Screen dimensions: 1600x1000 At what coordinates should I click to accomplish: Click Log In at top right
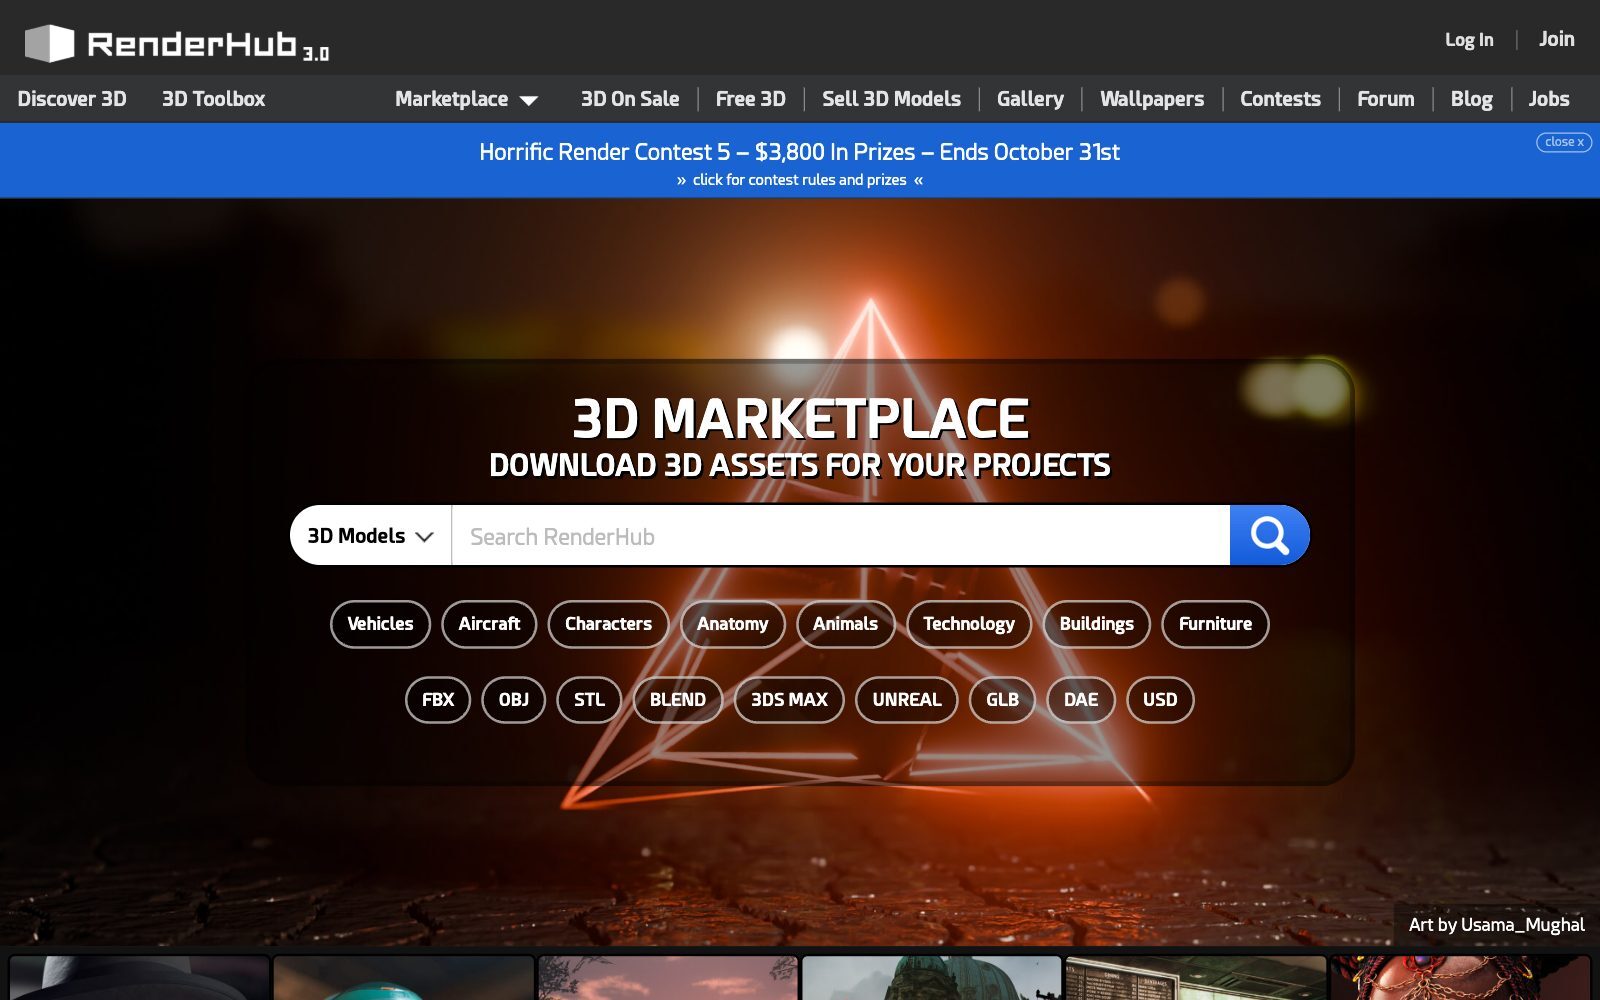pyautogui.click(x=1469, y=40)
